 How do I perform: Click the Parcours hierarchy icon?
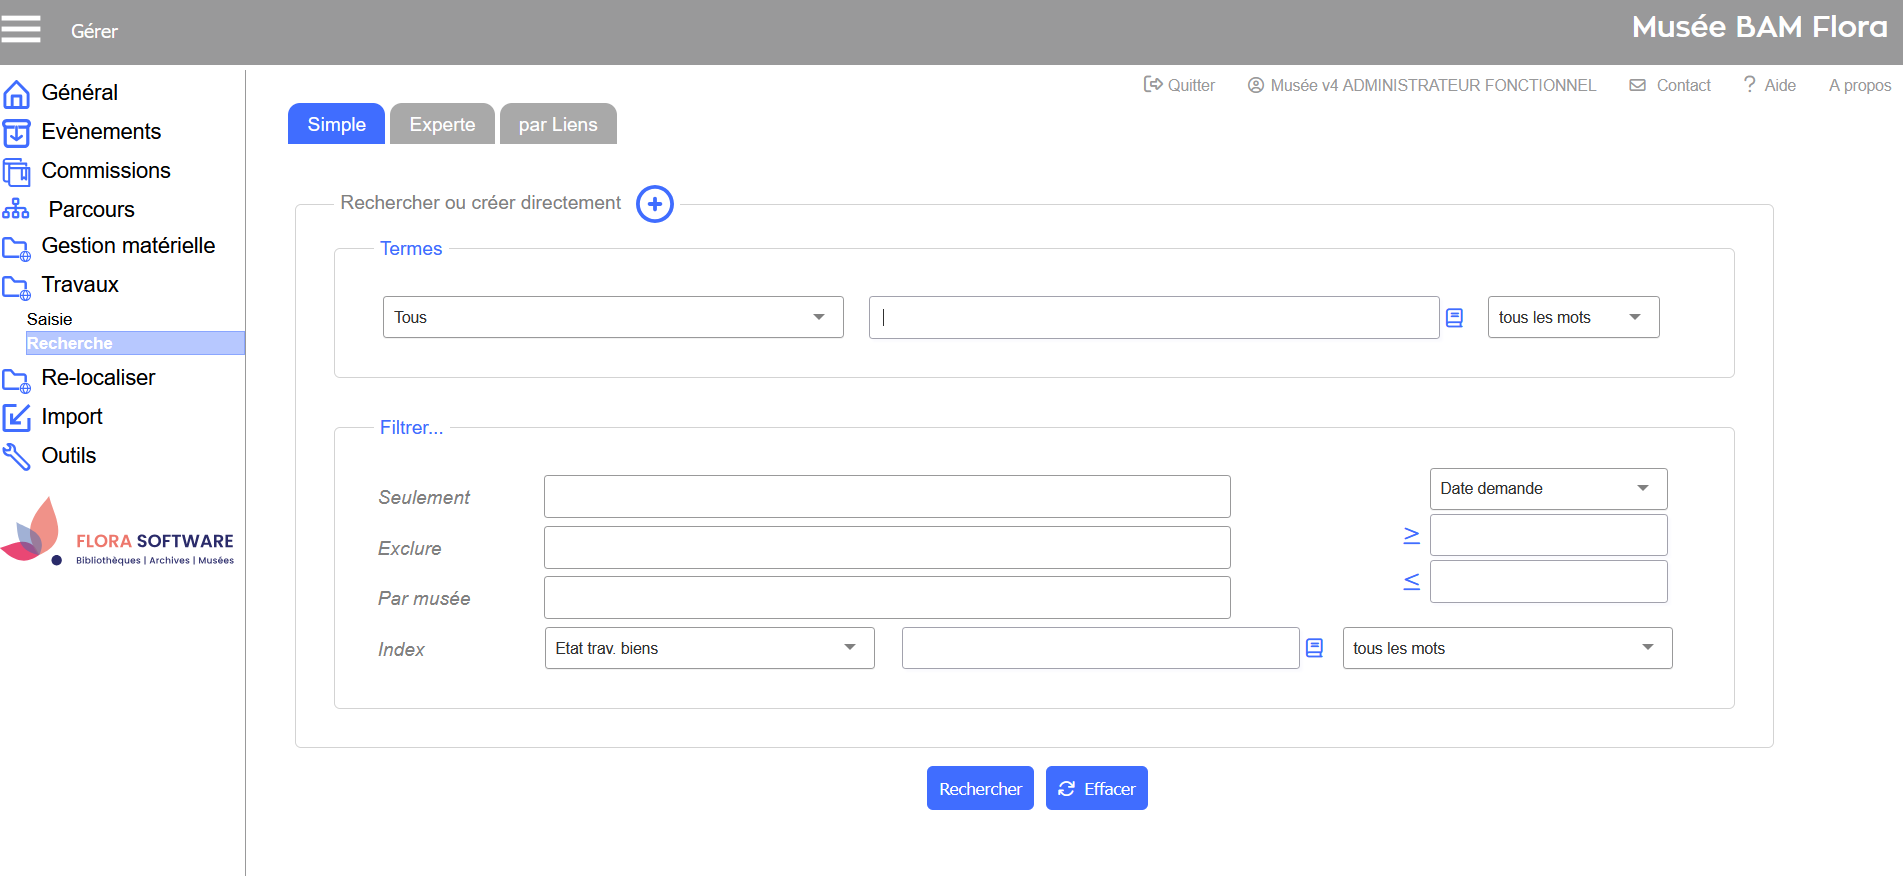point(16,209)
